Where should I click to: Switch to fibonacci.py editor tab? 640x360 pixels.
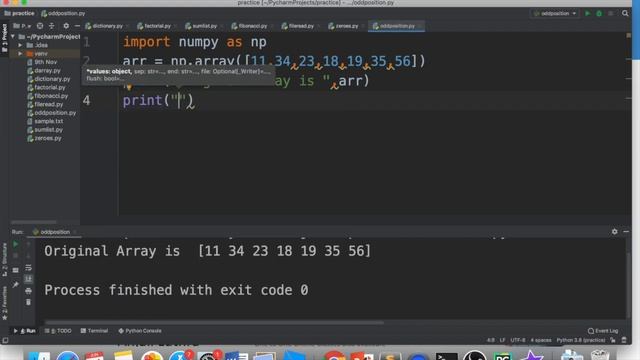(252, 26)
